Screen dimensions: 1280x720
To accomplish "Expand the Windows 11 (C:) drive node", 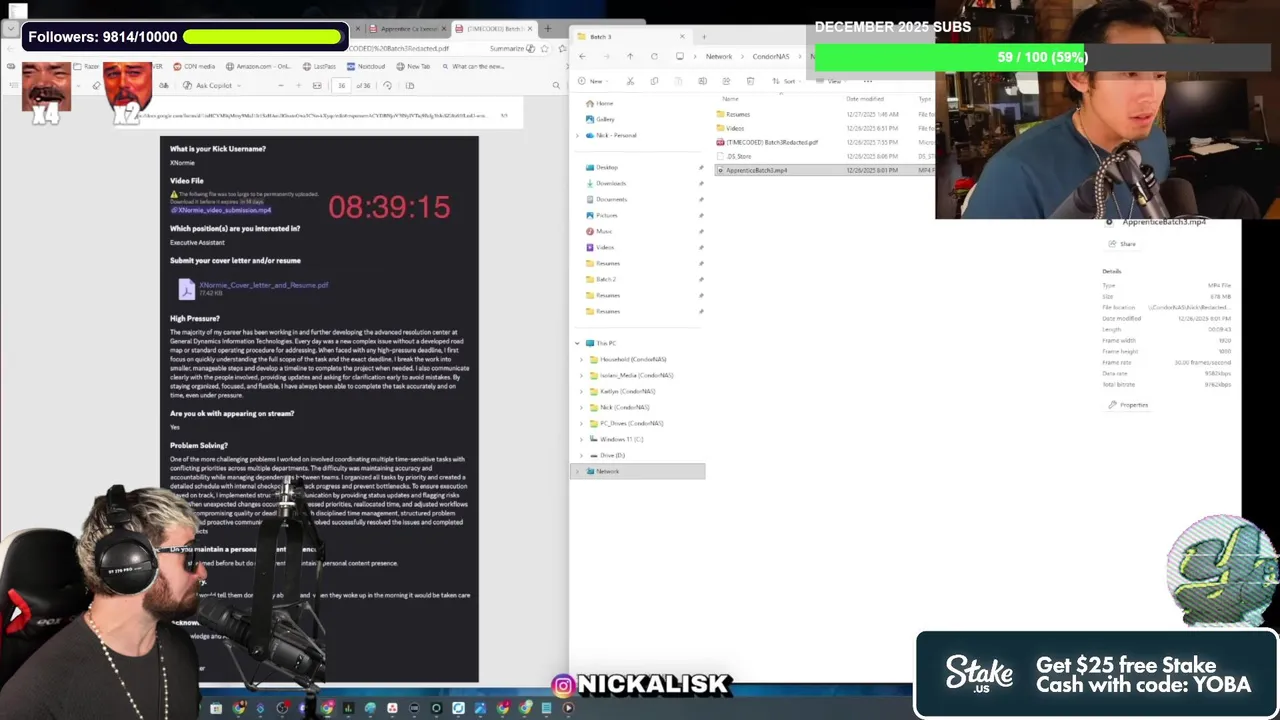I will [582, 439].
